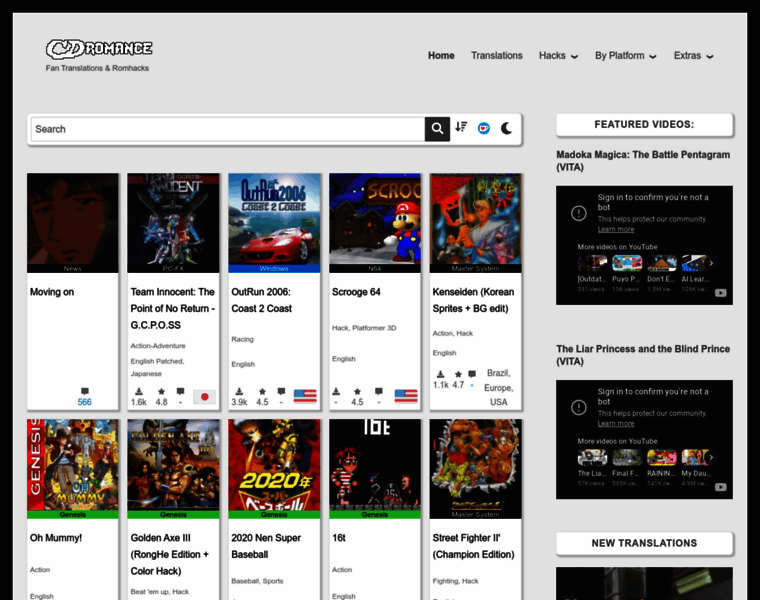Viewport: 760px width, 600px height.
Task: Open the 16t game title
Action: click(339, 538)
